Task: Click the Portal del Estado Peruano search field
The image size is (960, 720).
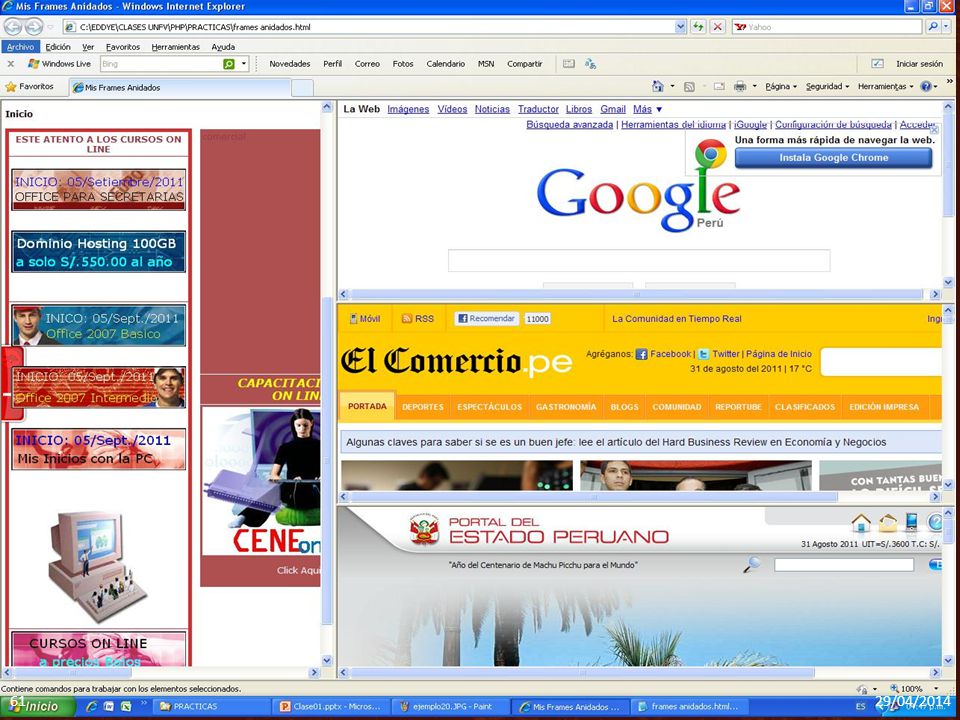Action: (x=844, y=564)
